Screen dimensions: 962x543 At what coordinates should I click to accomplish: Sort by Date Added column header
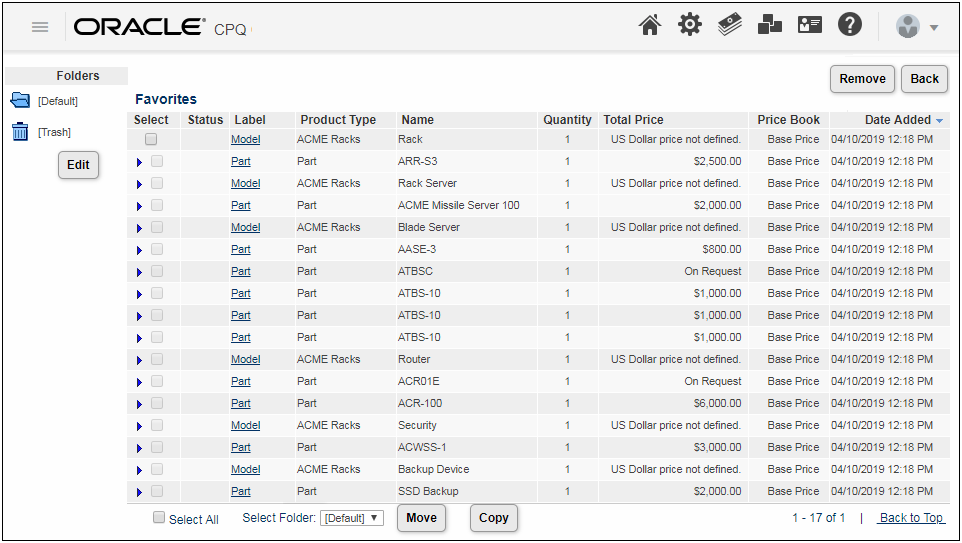[x=897, y=120]
